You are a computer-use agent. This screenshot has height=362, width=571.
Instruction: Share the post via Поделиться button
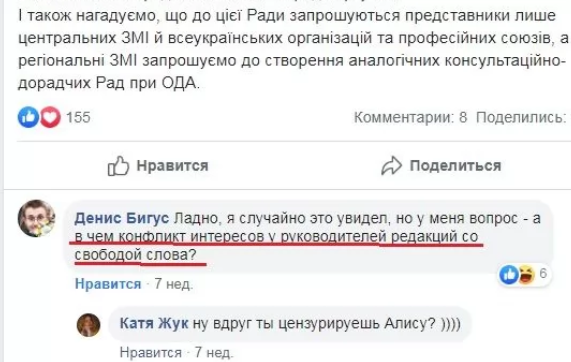[x=441, y=166]
